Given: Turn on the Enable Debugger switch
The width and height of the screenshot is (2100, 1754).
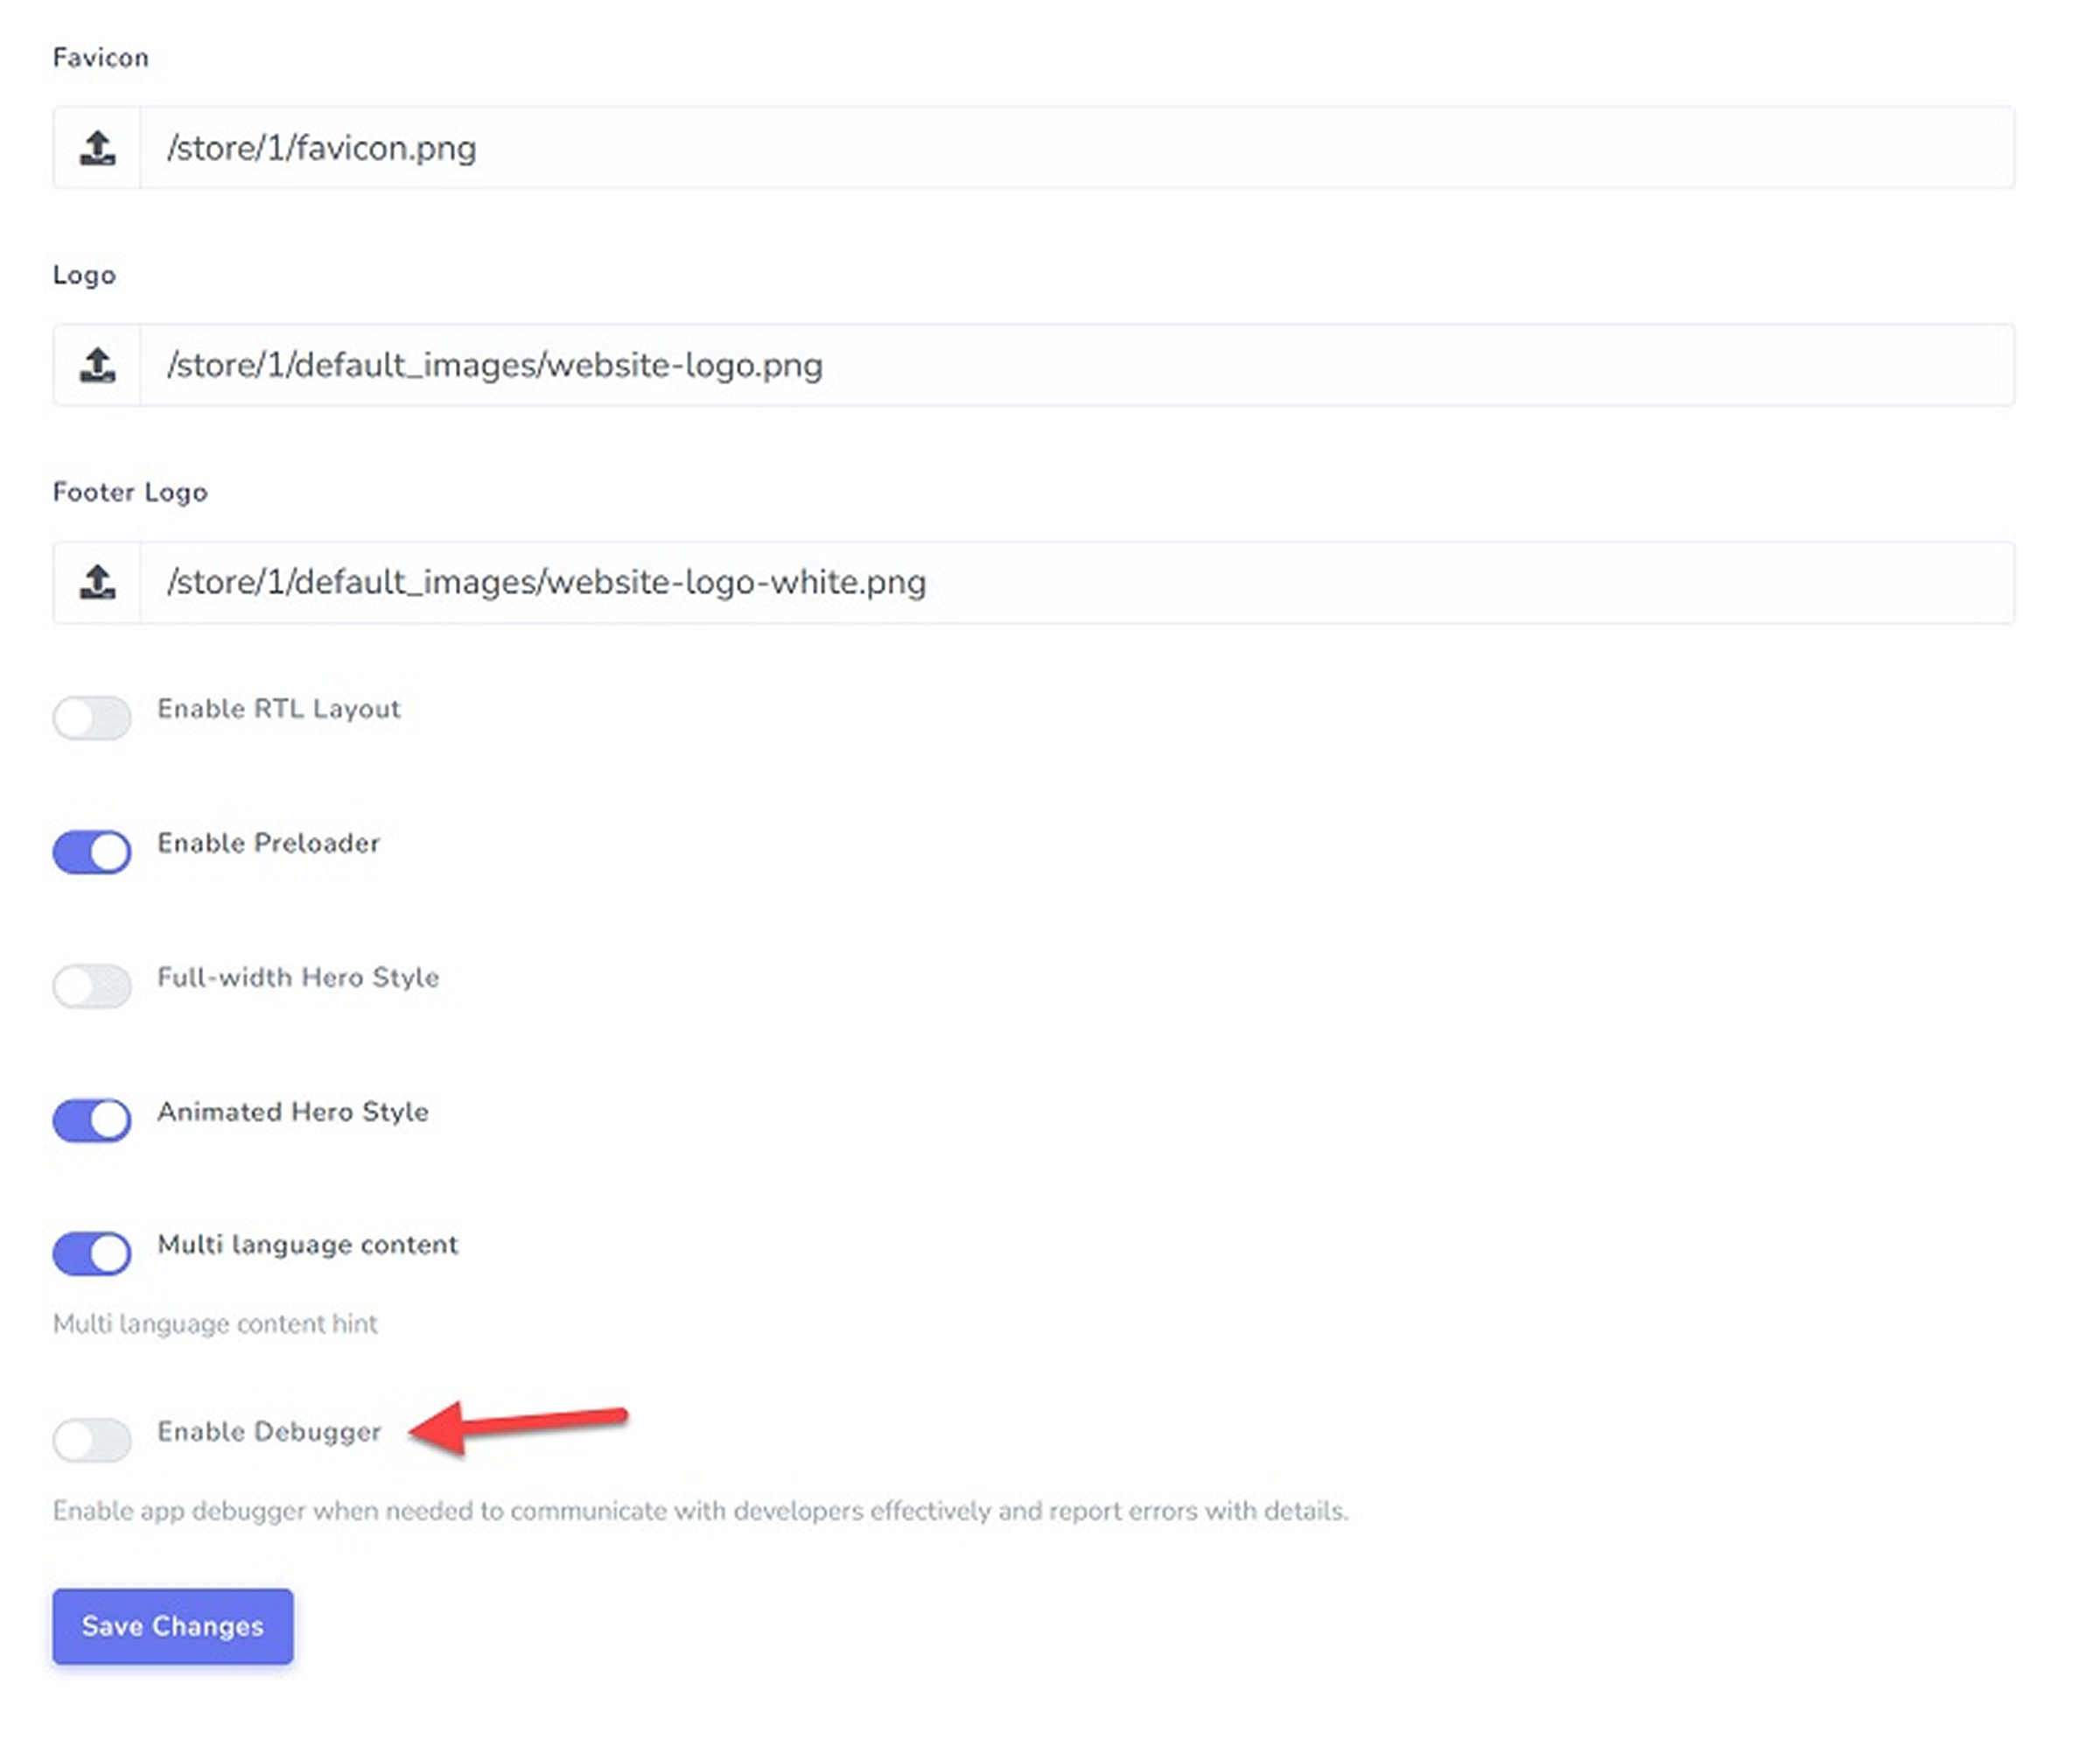Looking at the screenshot, I should pyautogui.click(x=92, y=1440).
